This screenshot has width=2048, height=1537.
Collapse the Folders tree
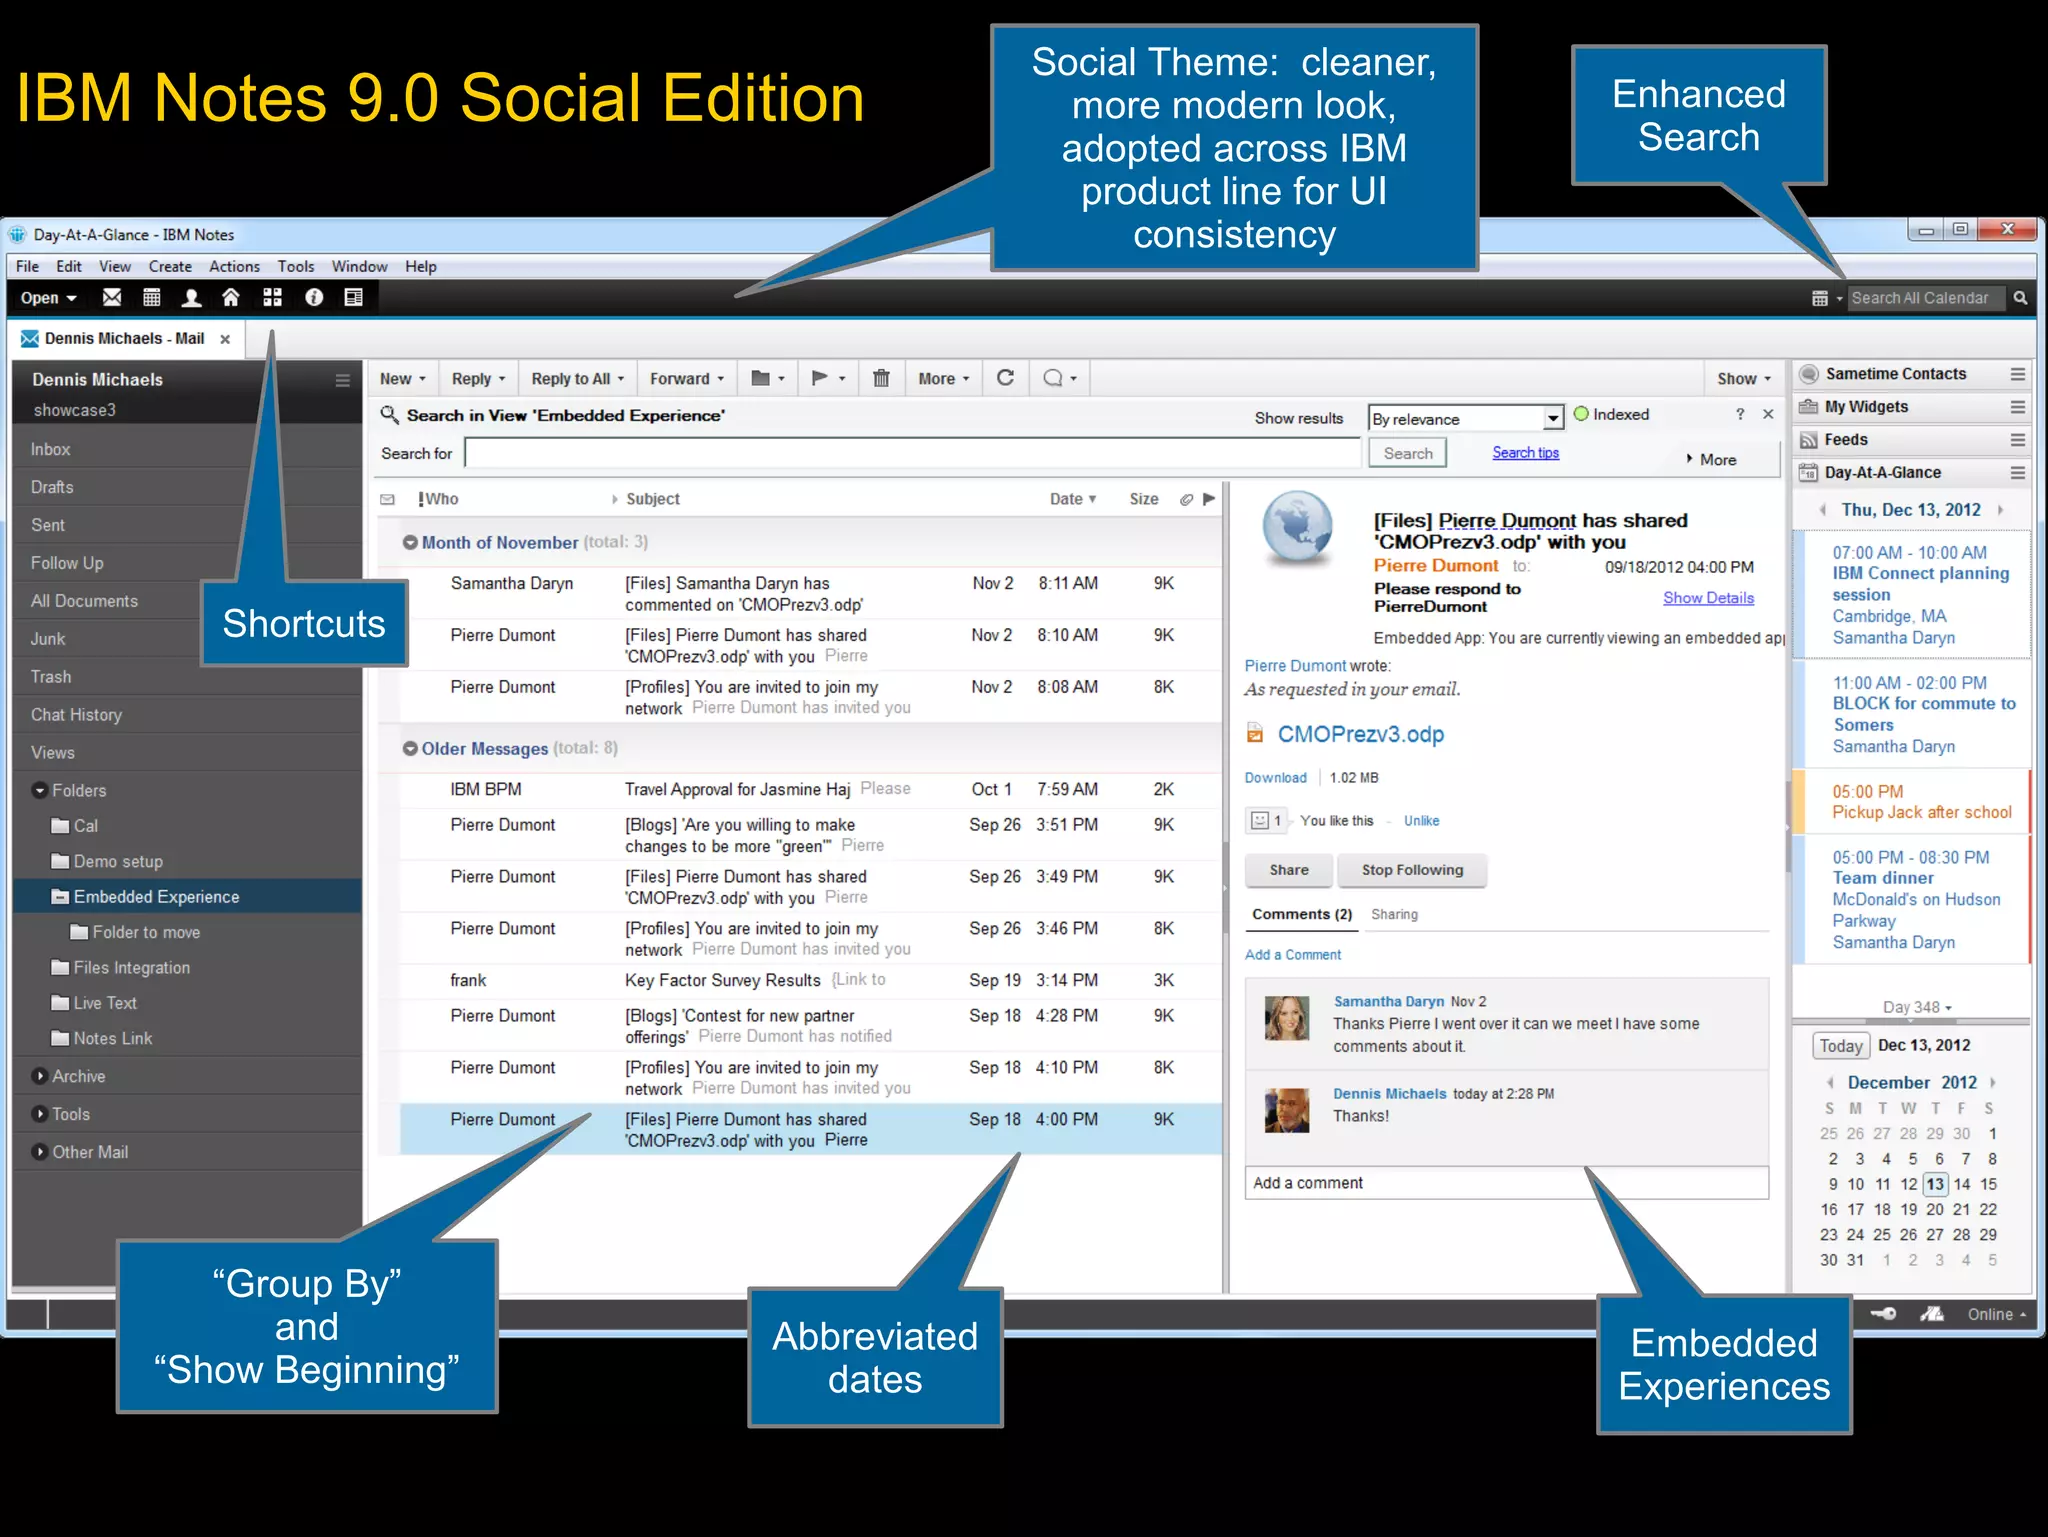40,790
